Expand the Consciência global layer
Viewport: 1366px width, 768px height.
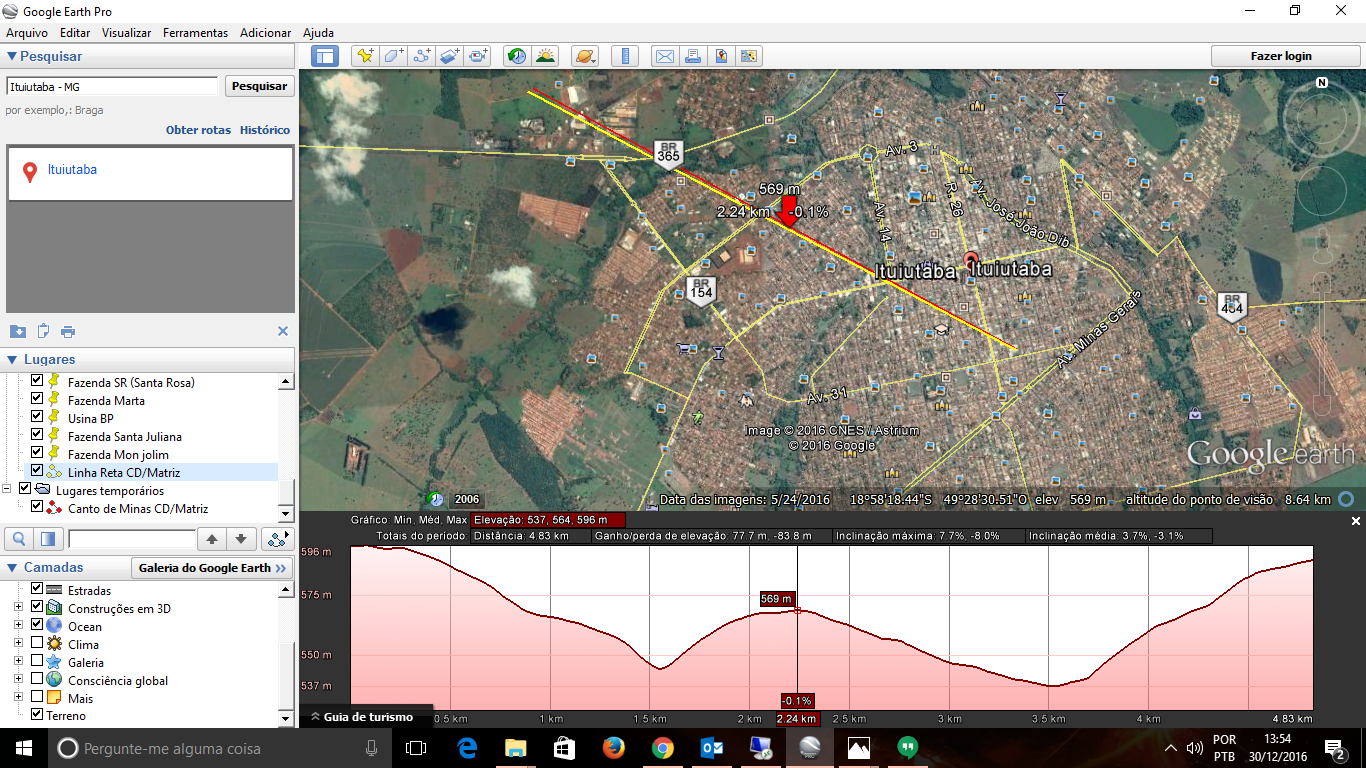(x=18, y=680)
